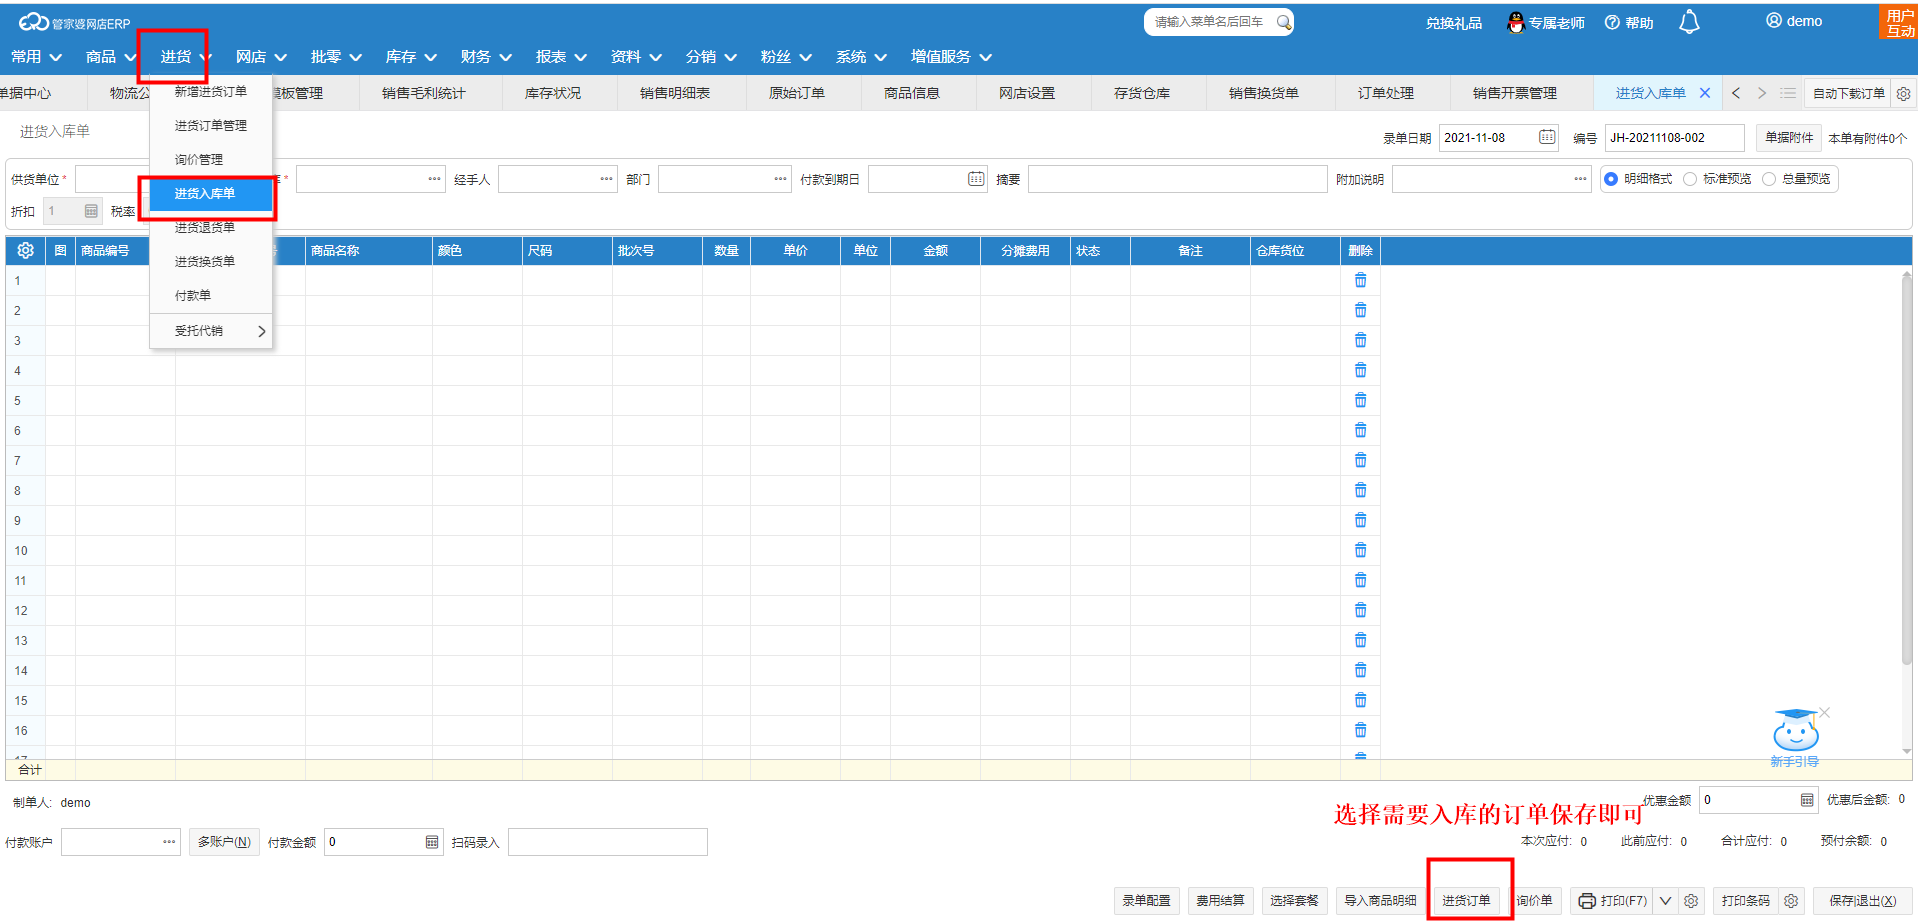Switch to the 销售明细表 tab
This screenshot has width=1918, height=922.
tap(675, 93)
